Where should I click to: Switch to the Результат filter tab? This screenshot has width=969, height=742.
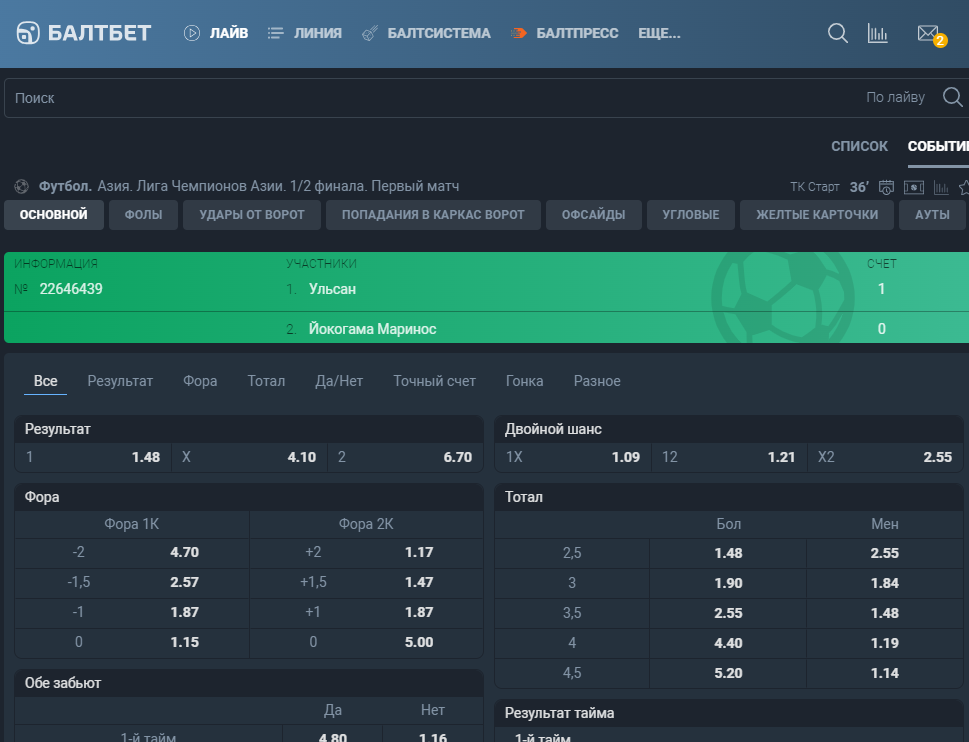tap(120, 381)
